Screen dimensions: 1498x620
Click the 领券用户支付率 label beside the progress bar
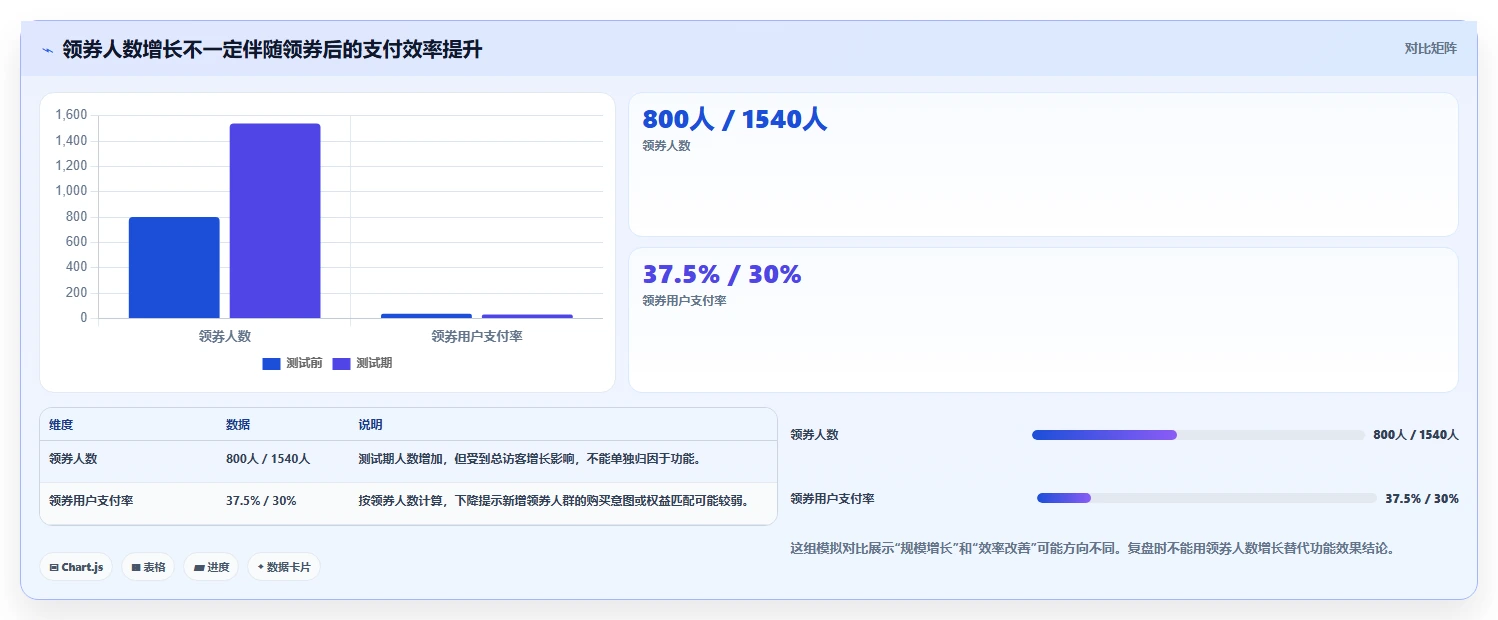click(832, 498)
